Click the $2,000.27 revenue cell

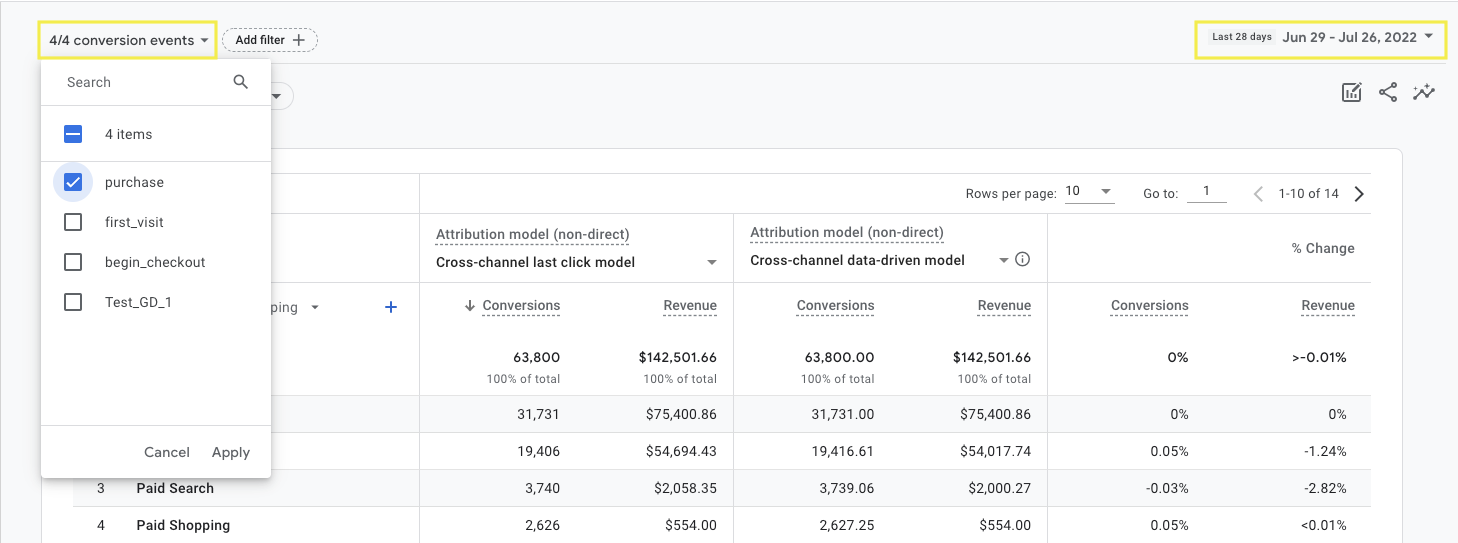[1000, 488]
